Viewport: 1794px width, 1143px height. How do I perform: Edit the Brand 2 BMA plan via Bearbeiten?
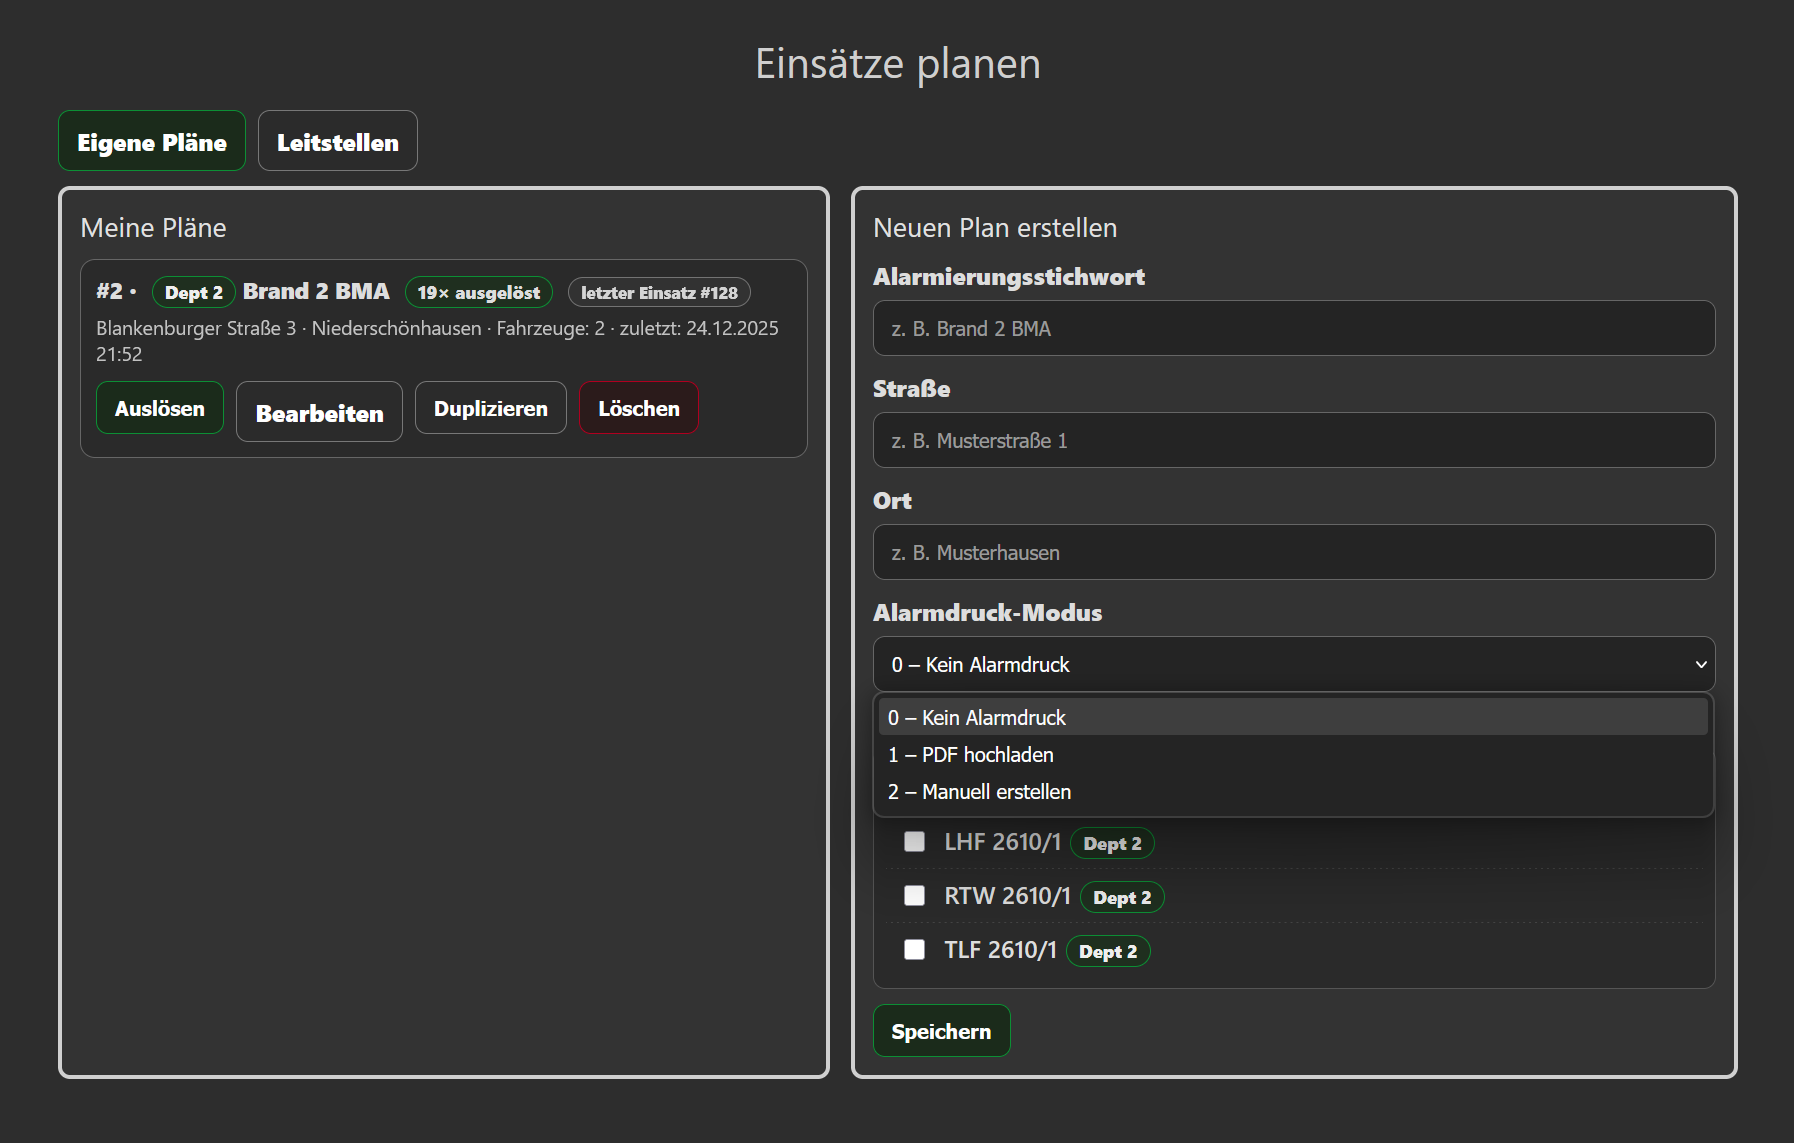coord(318,411)
